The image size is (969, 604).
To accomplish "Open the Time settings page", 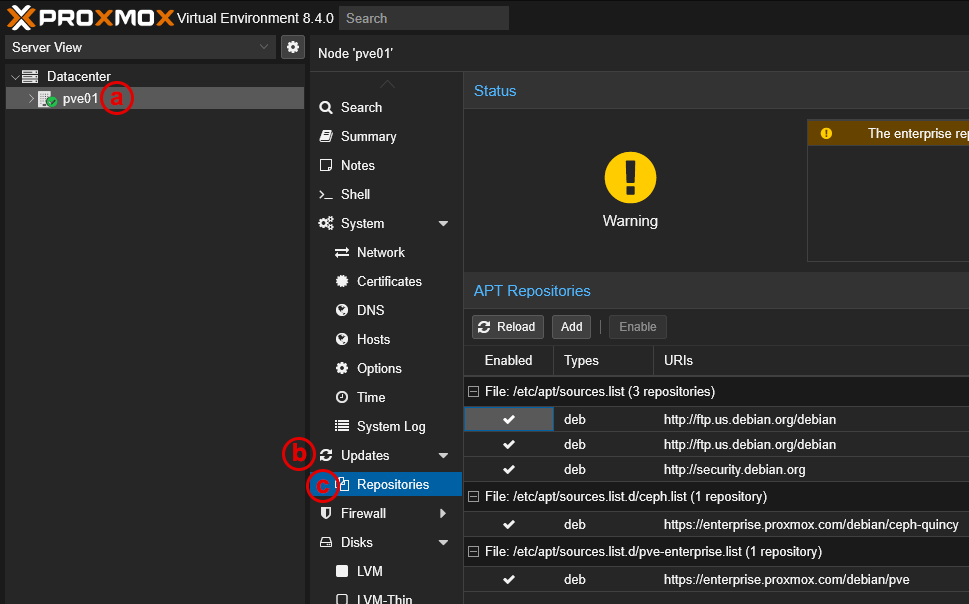I will point(370,397).
